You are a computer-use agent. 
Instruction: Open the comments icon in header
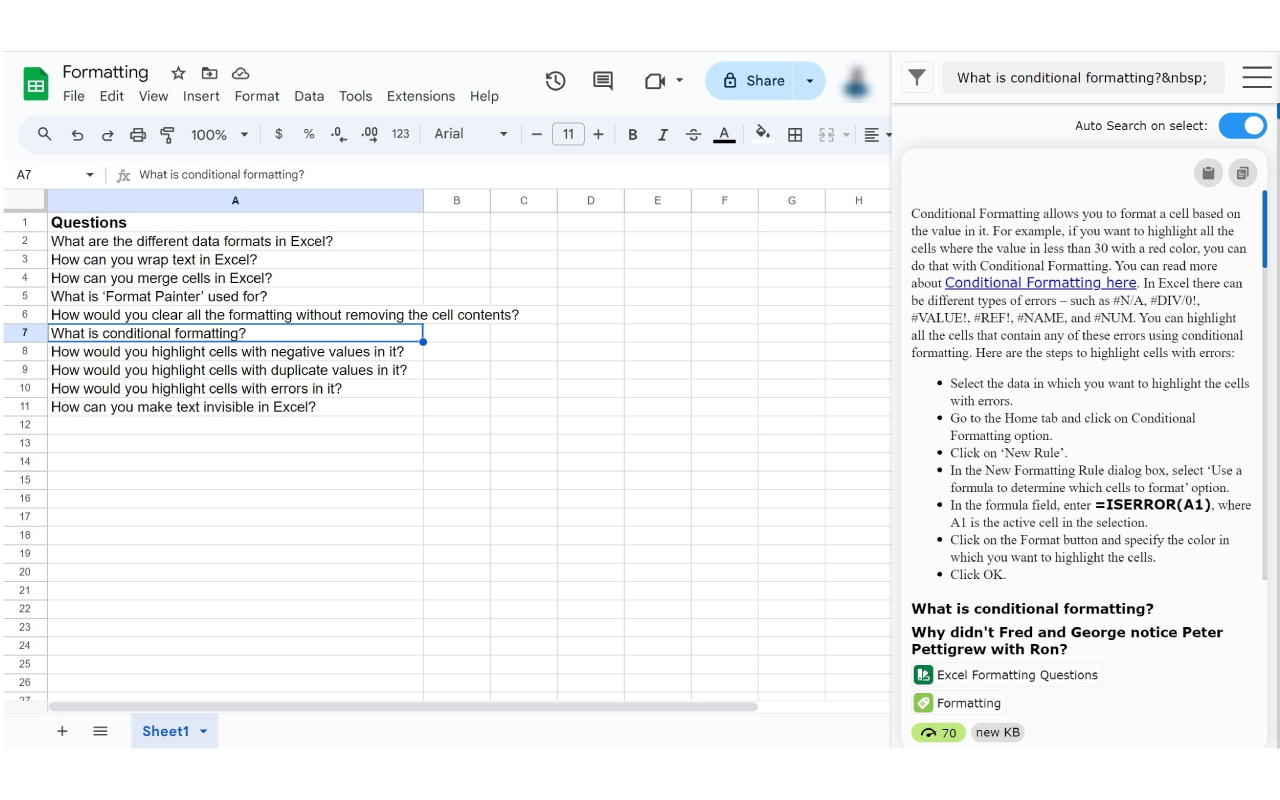[x=603, y=81]
